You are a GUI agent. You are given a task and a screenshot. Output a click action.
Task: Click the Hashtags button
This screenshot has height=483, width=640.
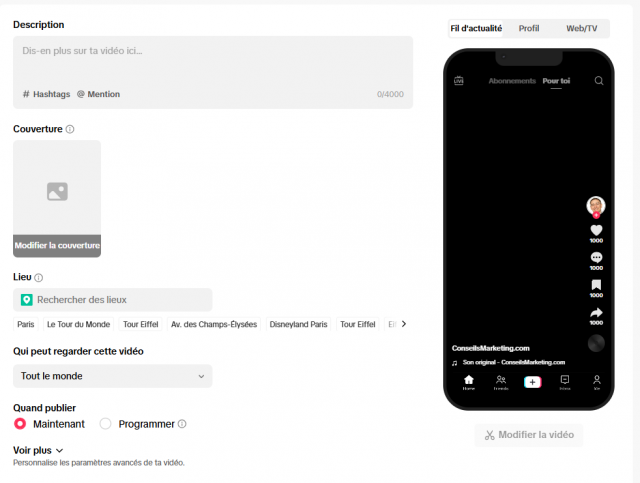[47, 94]
